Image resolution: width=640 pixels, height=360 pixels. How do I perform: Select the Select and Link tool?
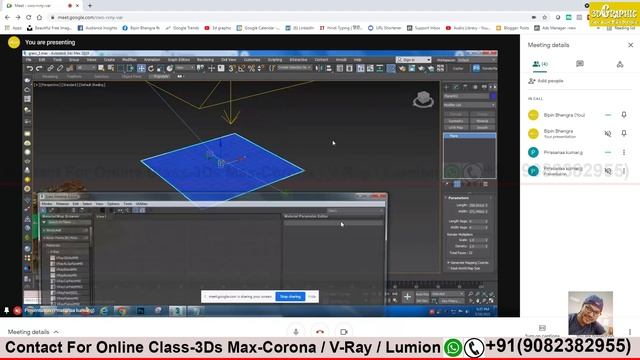(x=50, y=69)
